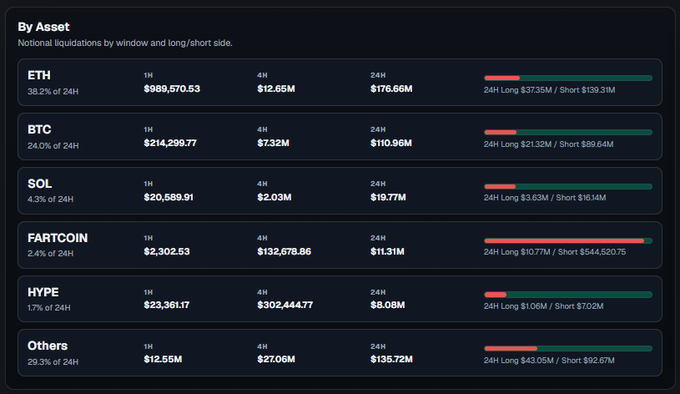Click the By Asset heading
This screenshot has width=680, height=394.
pos(43,27)
